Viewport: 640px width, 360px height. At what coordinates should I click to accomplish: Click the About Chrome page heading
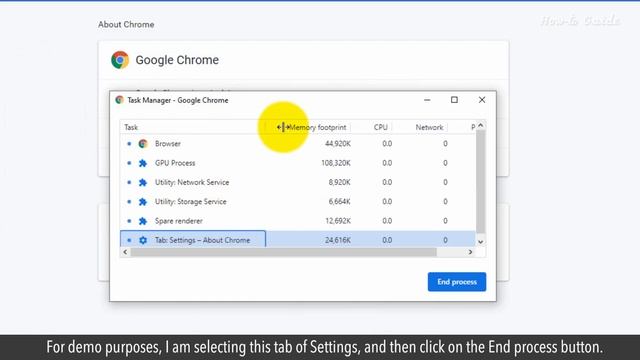pyautogui.click(x=126, y=24)
